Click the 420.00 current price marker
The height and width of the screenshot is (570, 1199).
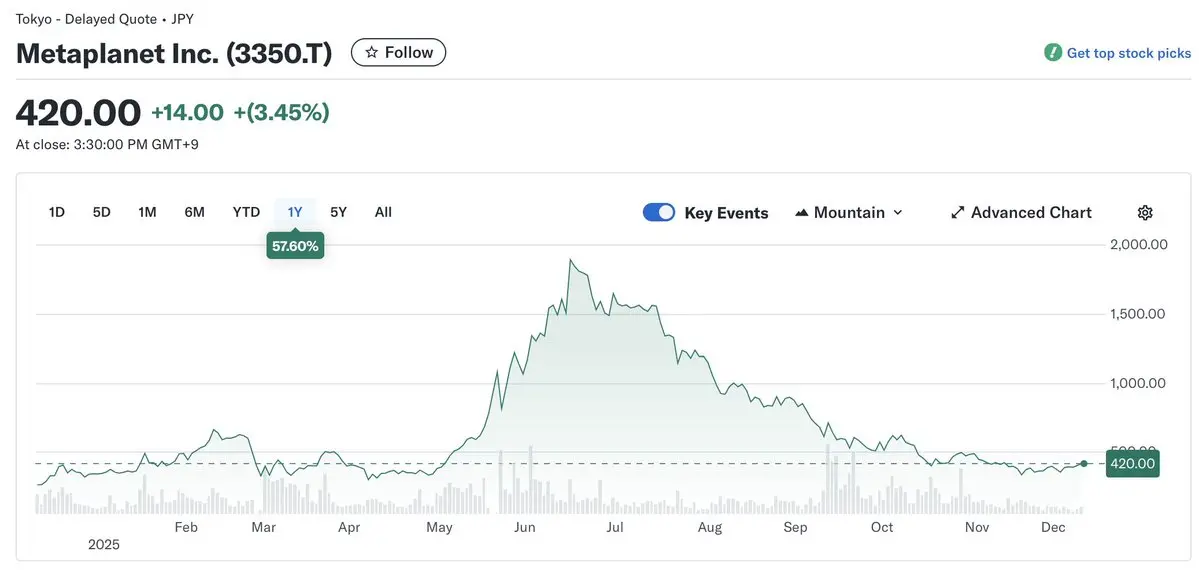[1132, 463]
